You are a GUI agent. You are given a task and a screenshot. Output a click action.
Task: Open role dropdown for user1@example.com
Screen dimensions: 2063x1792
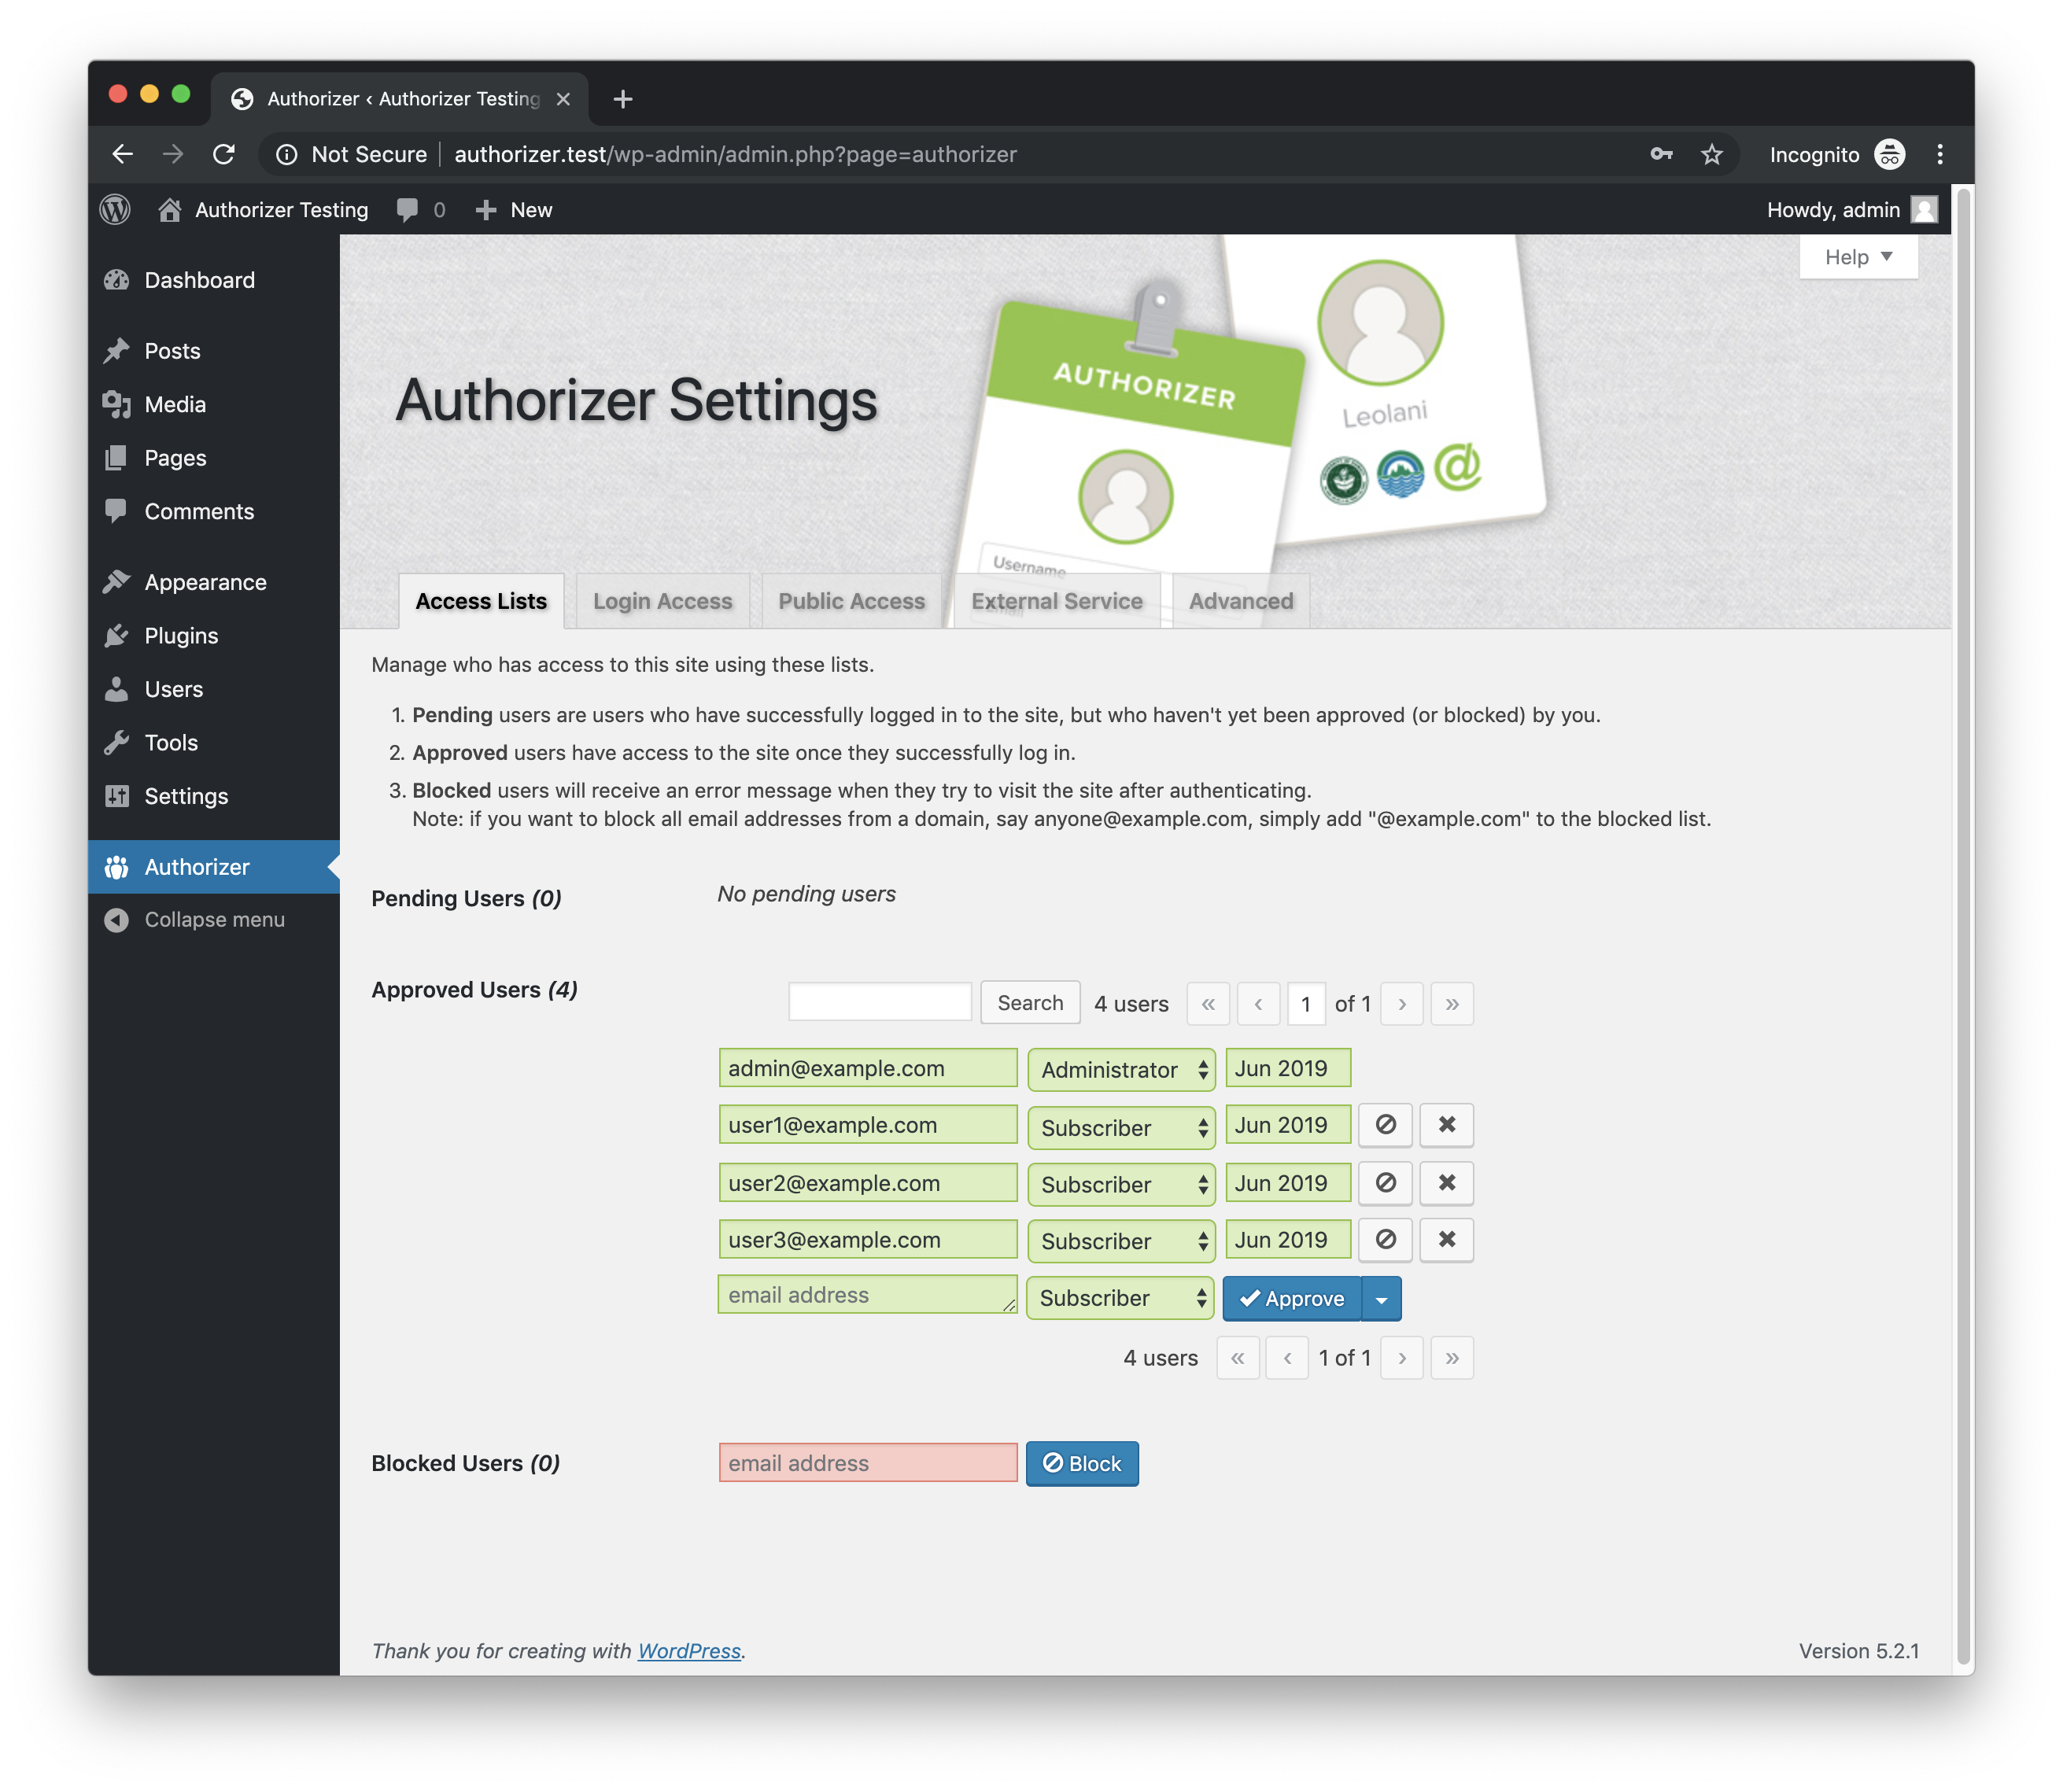[1121, 1127]
